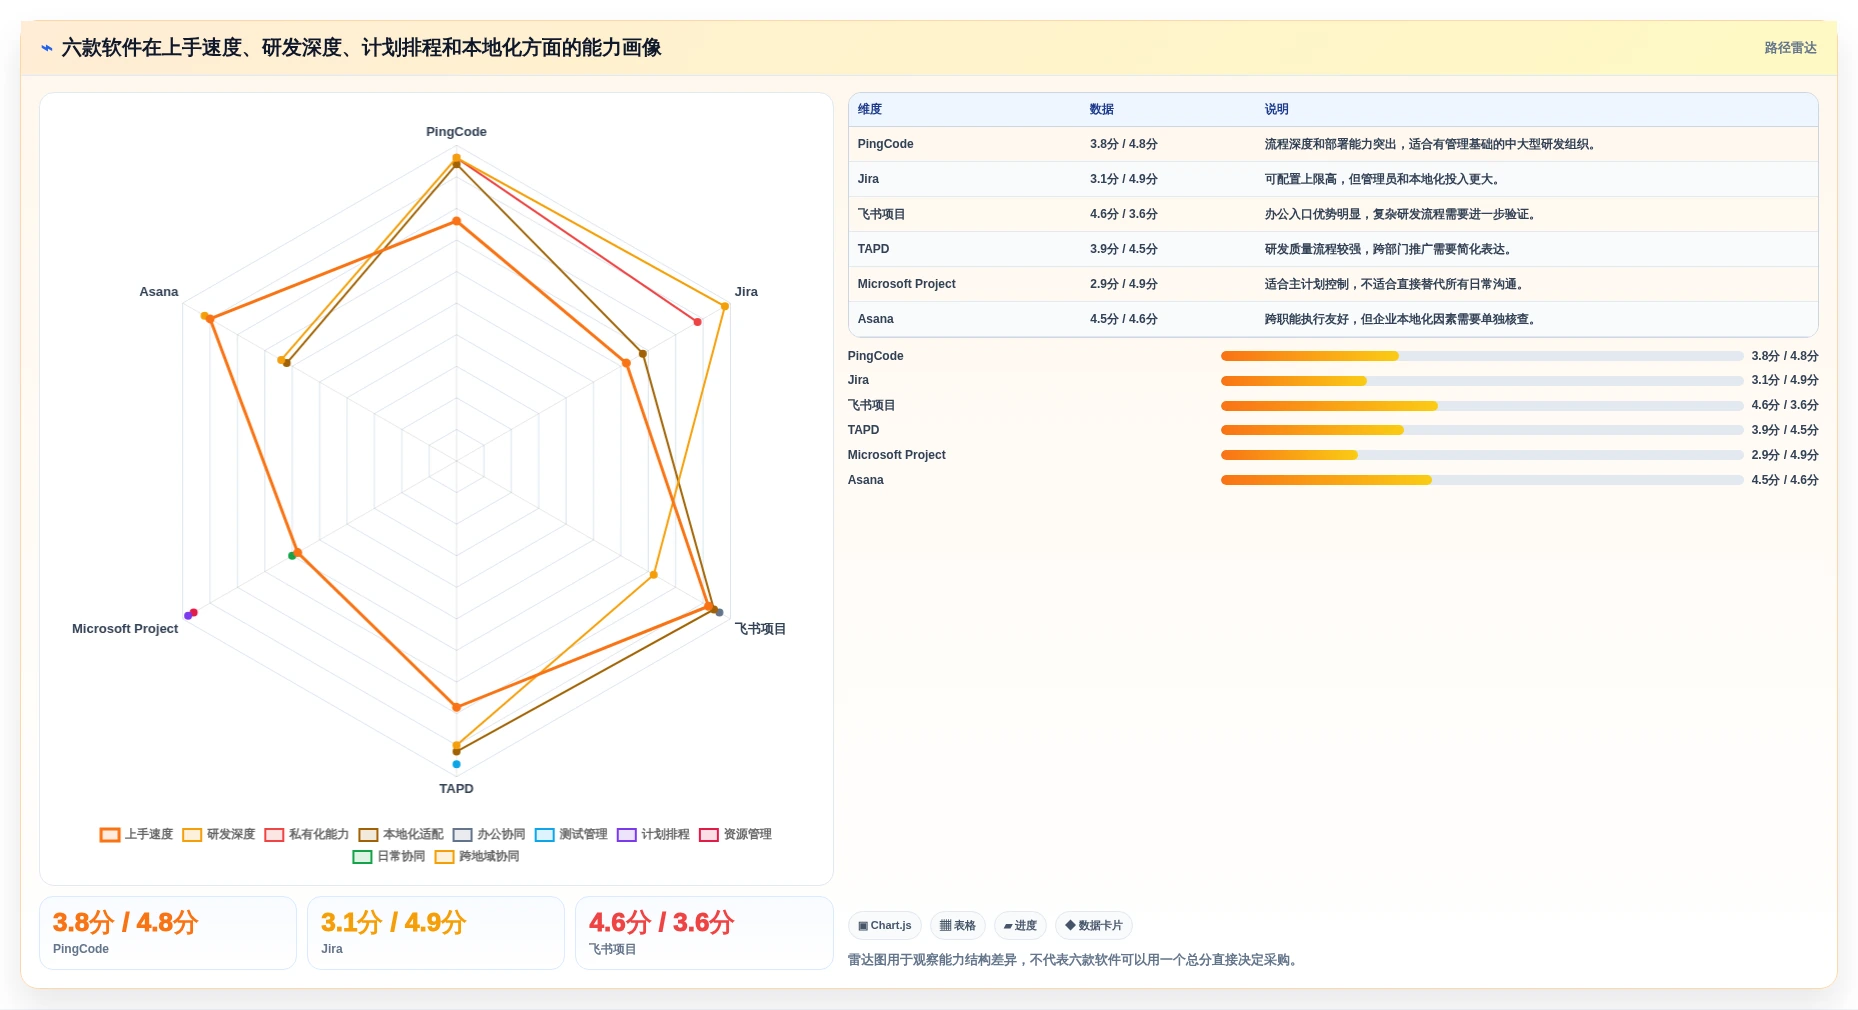Click the TAPD progress bar

click(1482, 430)
